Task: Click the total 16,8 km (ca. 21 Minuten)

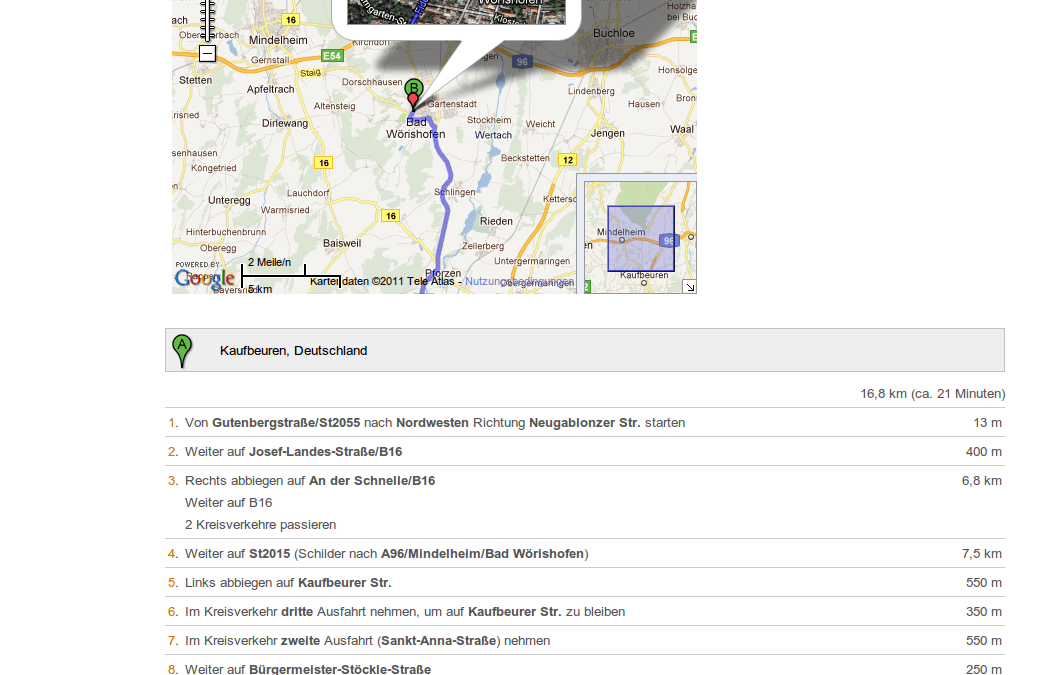Action: [933, 394]
